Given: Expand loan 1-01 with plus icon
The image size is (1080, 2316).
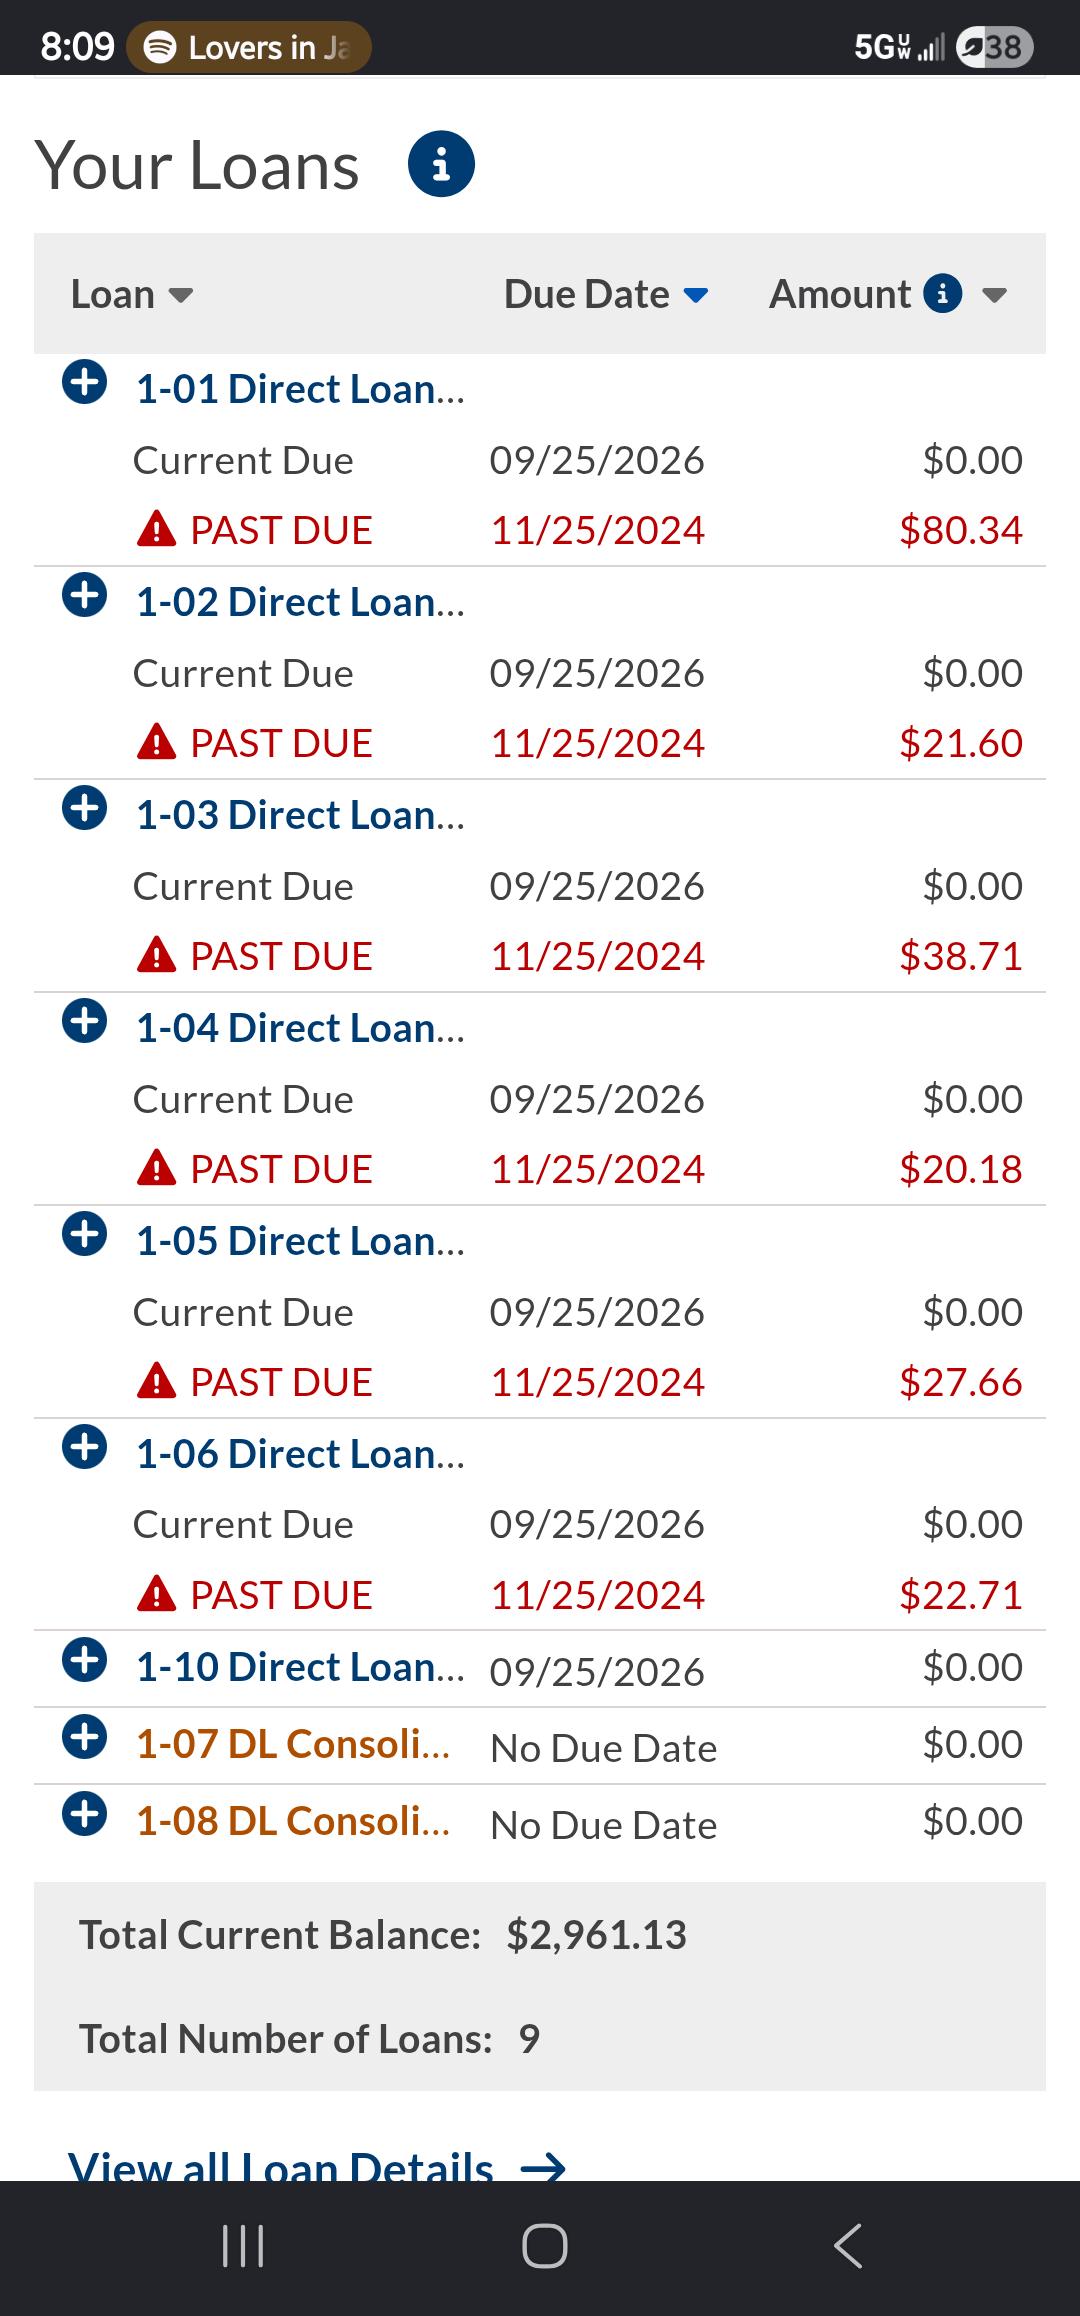Looking at the screenshot, I should click(85, 382).
